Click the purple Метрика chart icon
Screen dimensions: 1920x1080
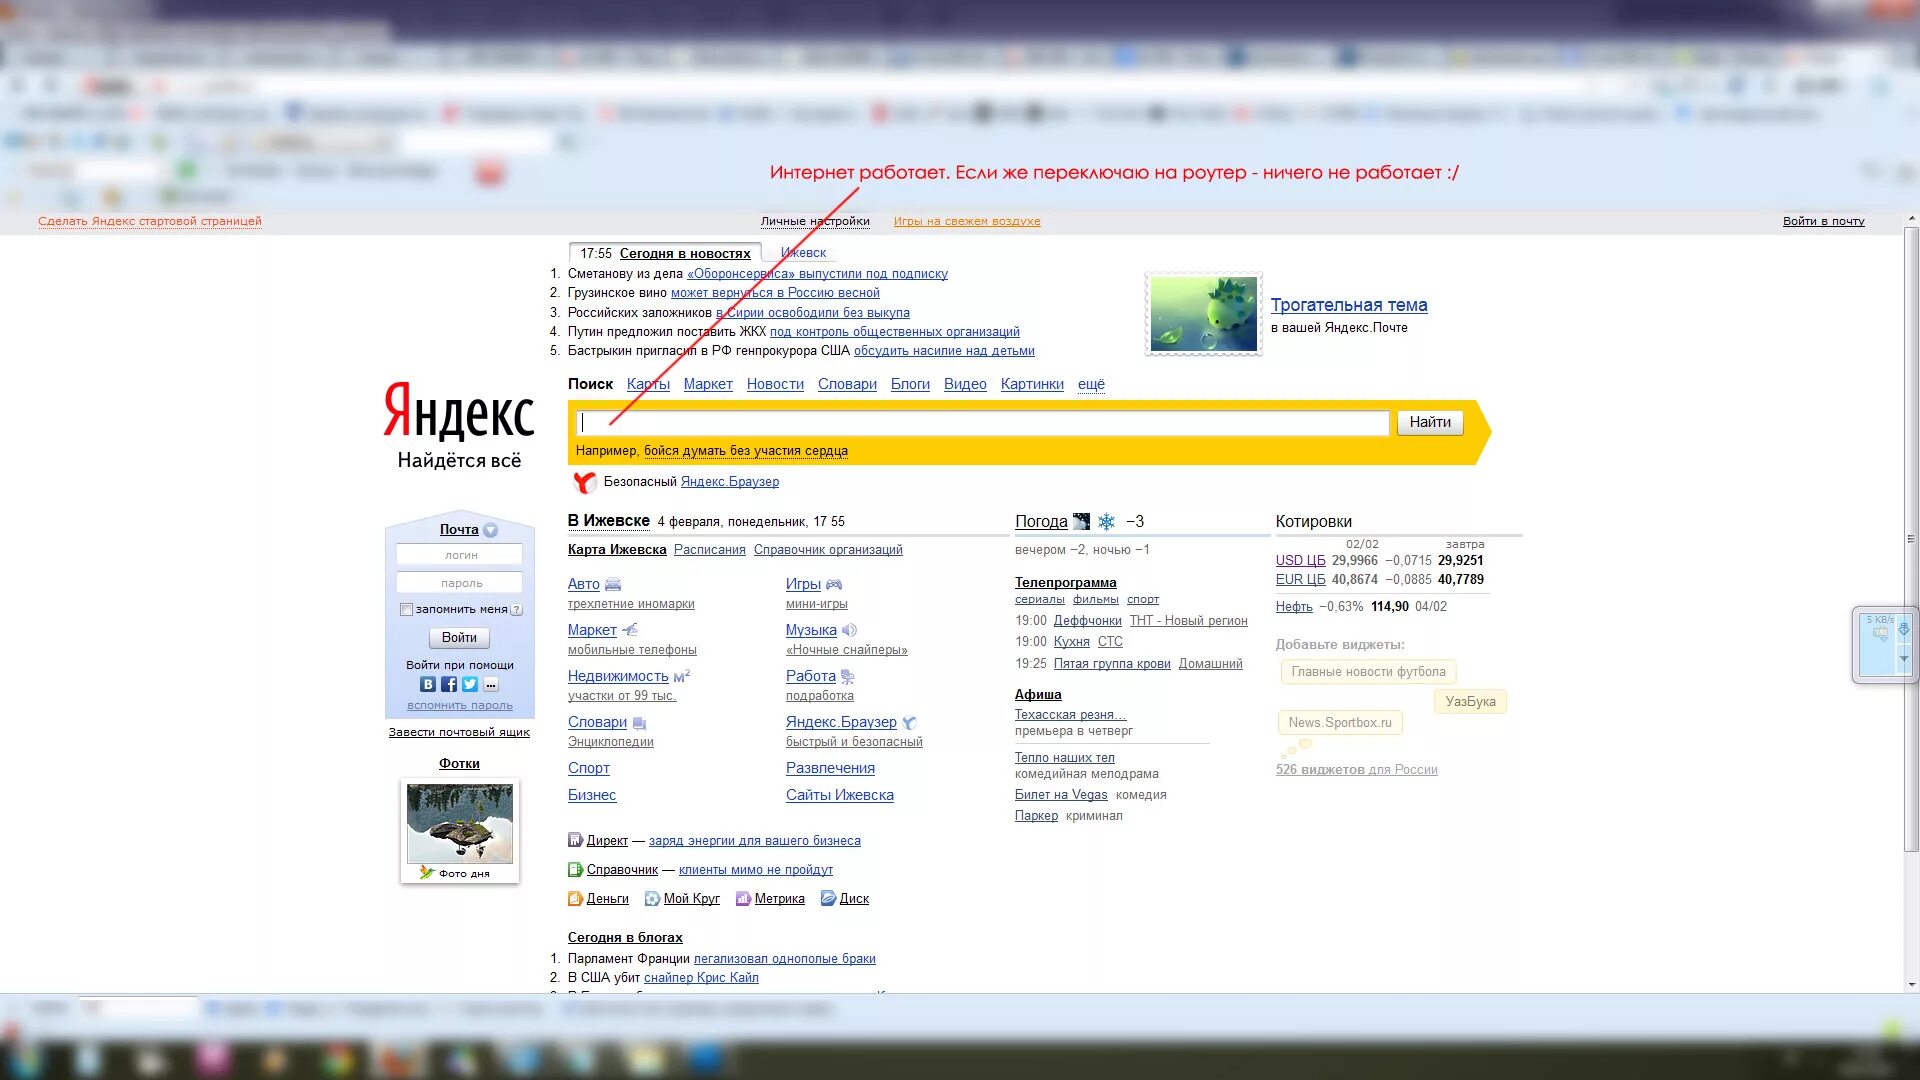click(x=743, y=899)
